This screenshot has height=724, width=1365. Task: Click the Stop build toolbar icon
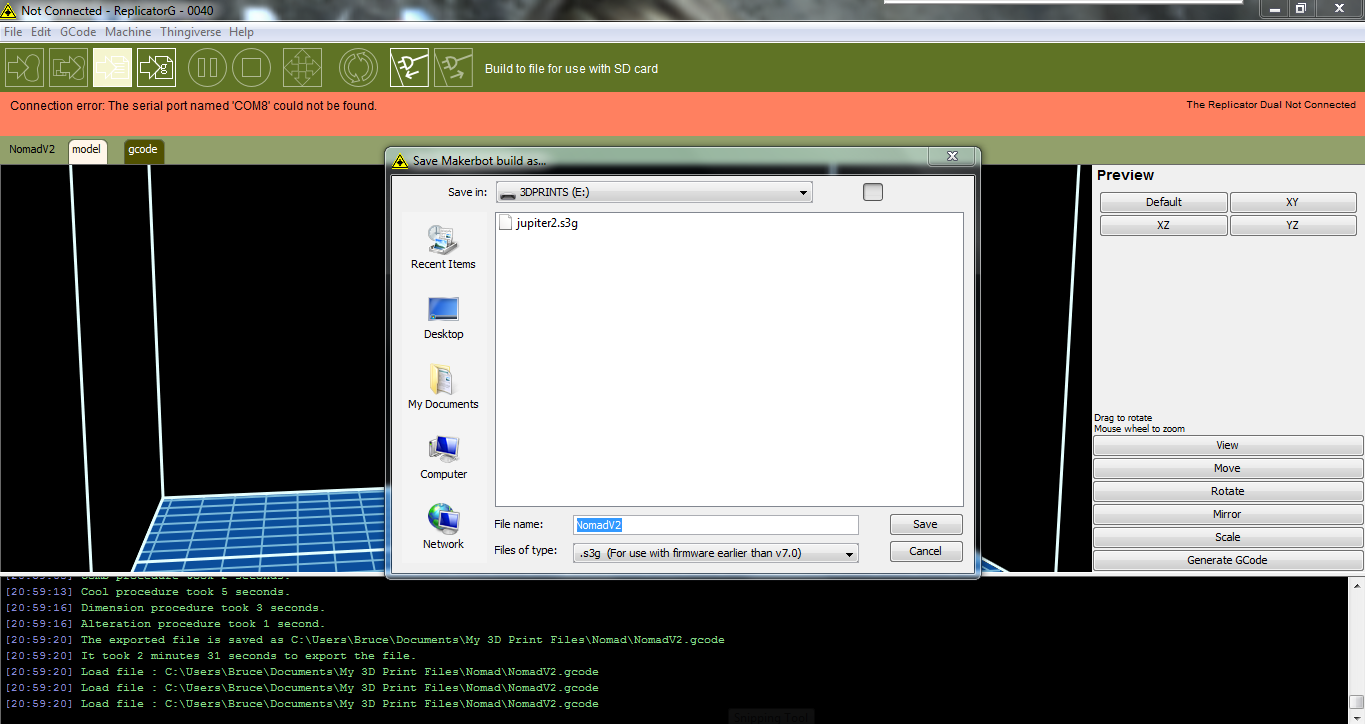coord(252,68)
